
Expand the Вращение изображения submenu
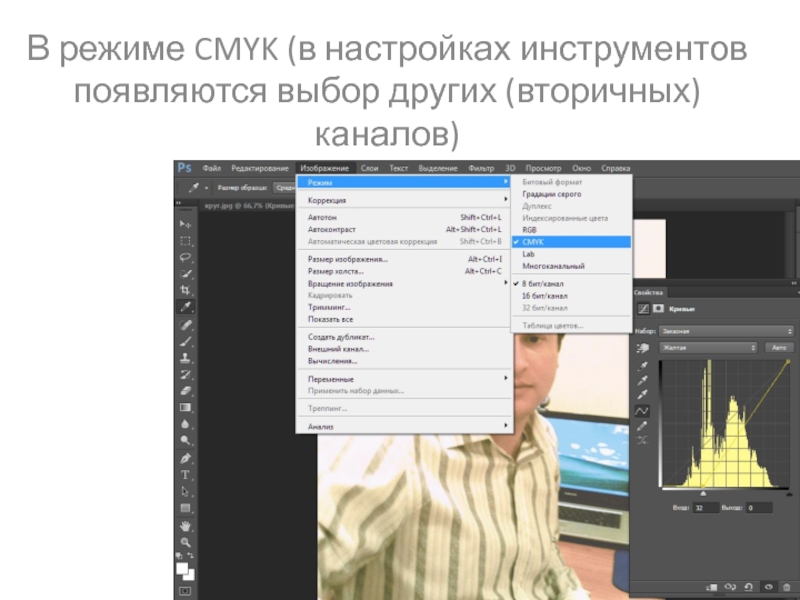tap(404, 284)
